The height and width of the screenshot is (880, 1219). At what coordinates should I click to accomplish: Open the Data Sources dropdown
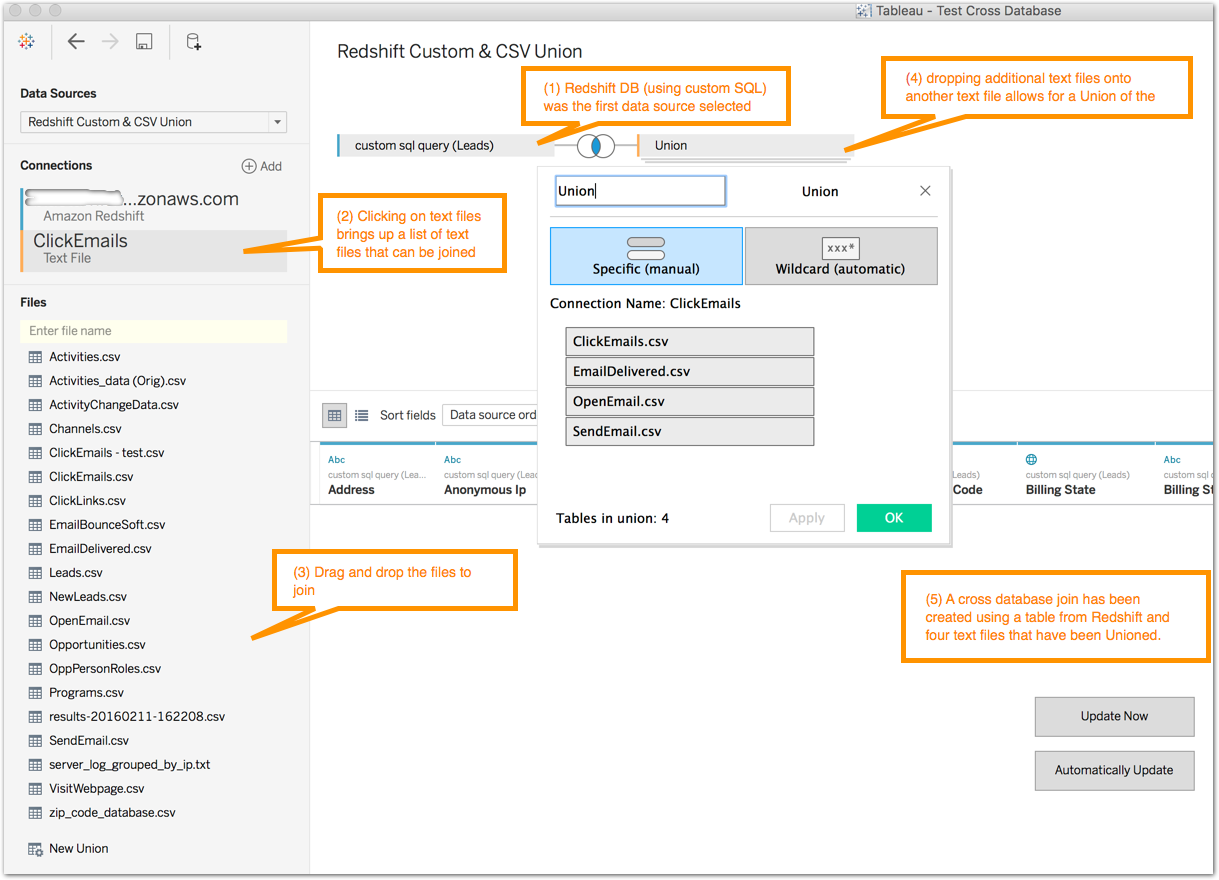[x=154, y=122]
